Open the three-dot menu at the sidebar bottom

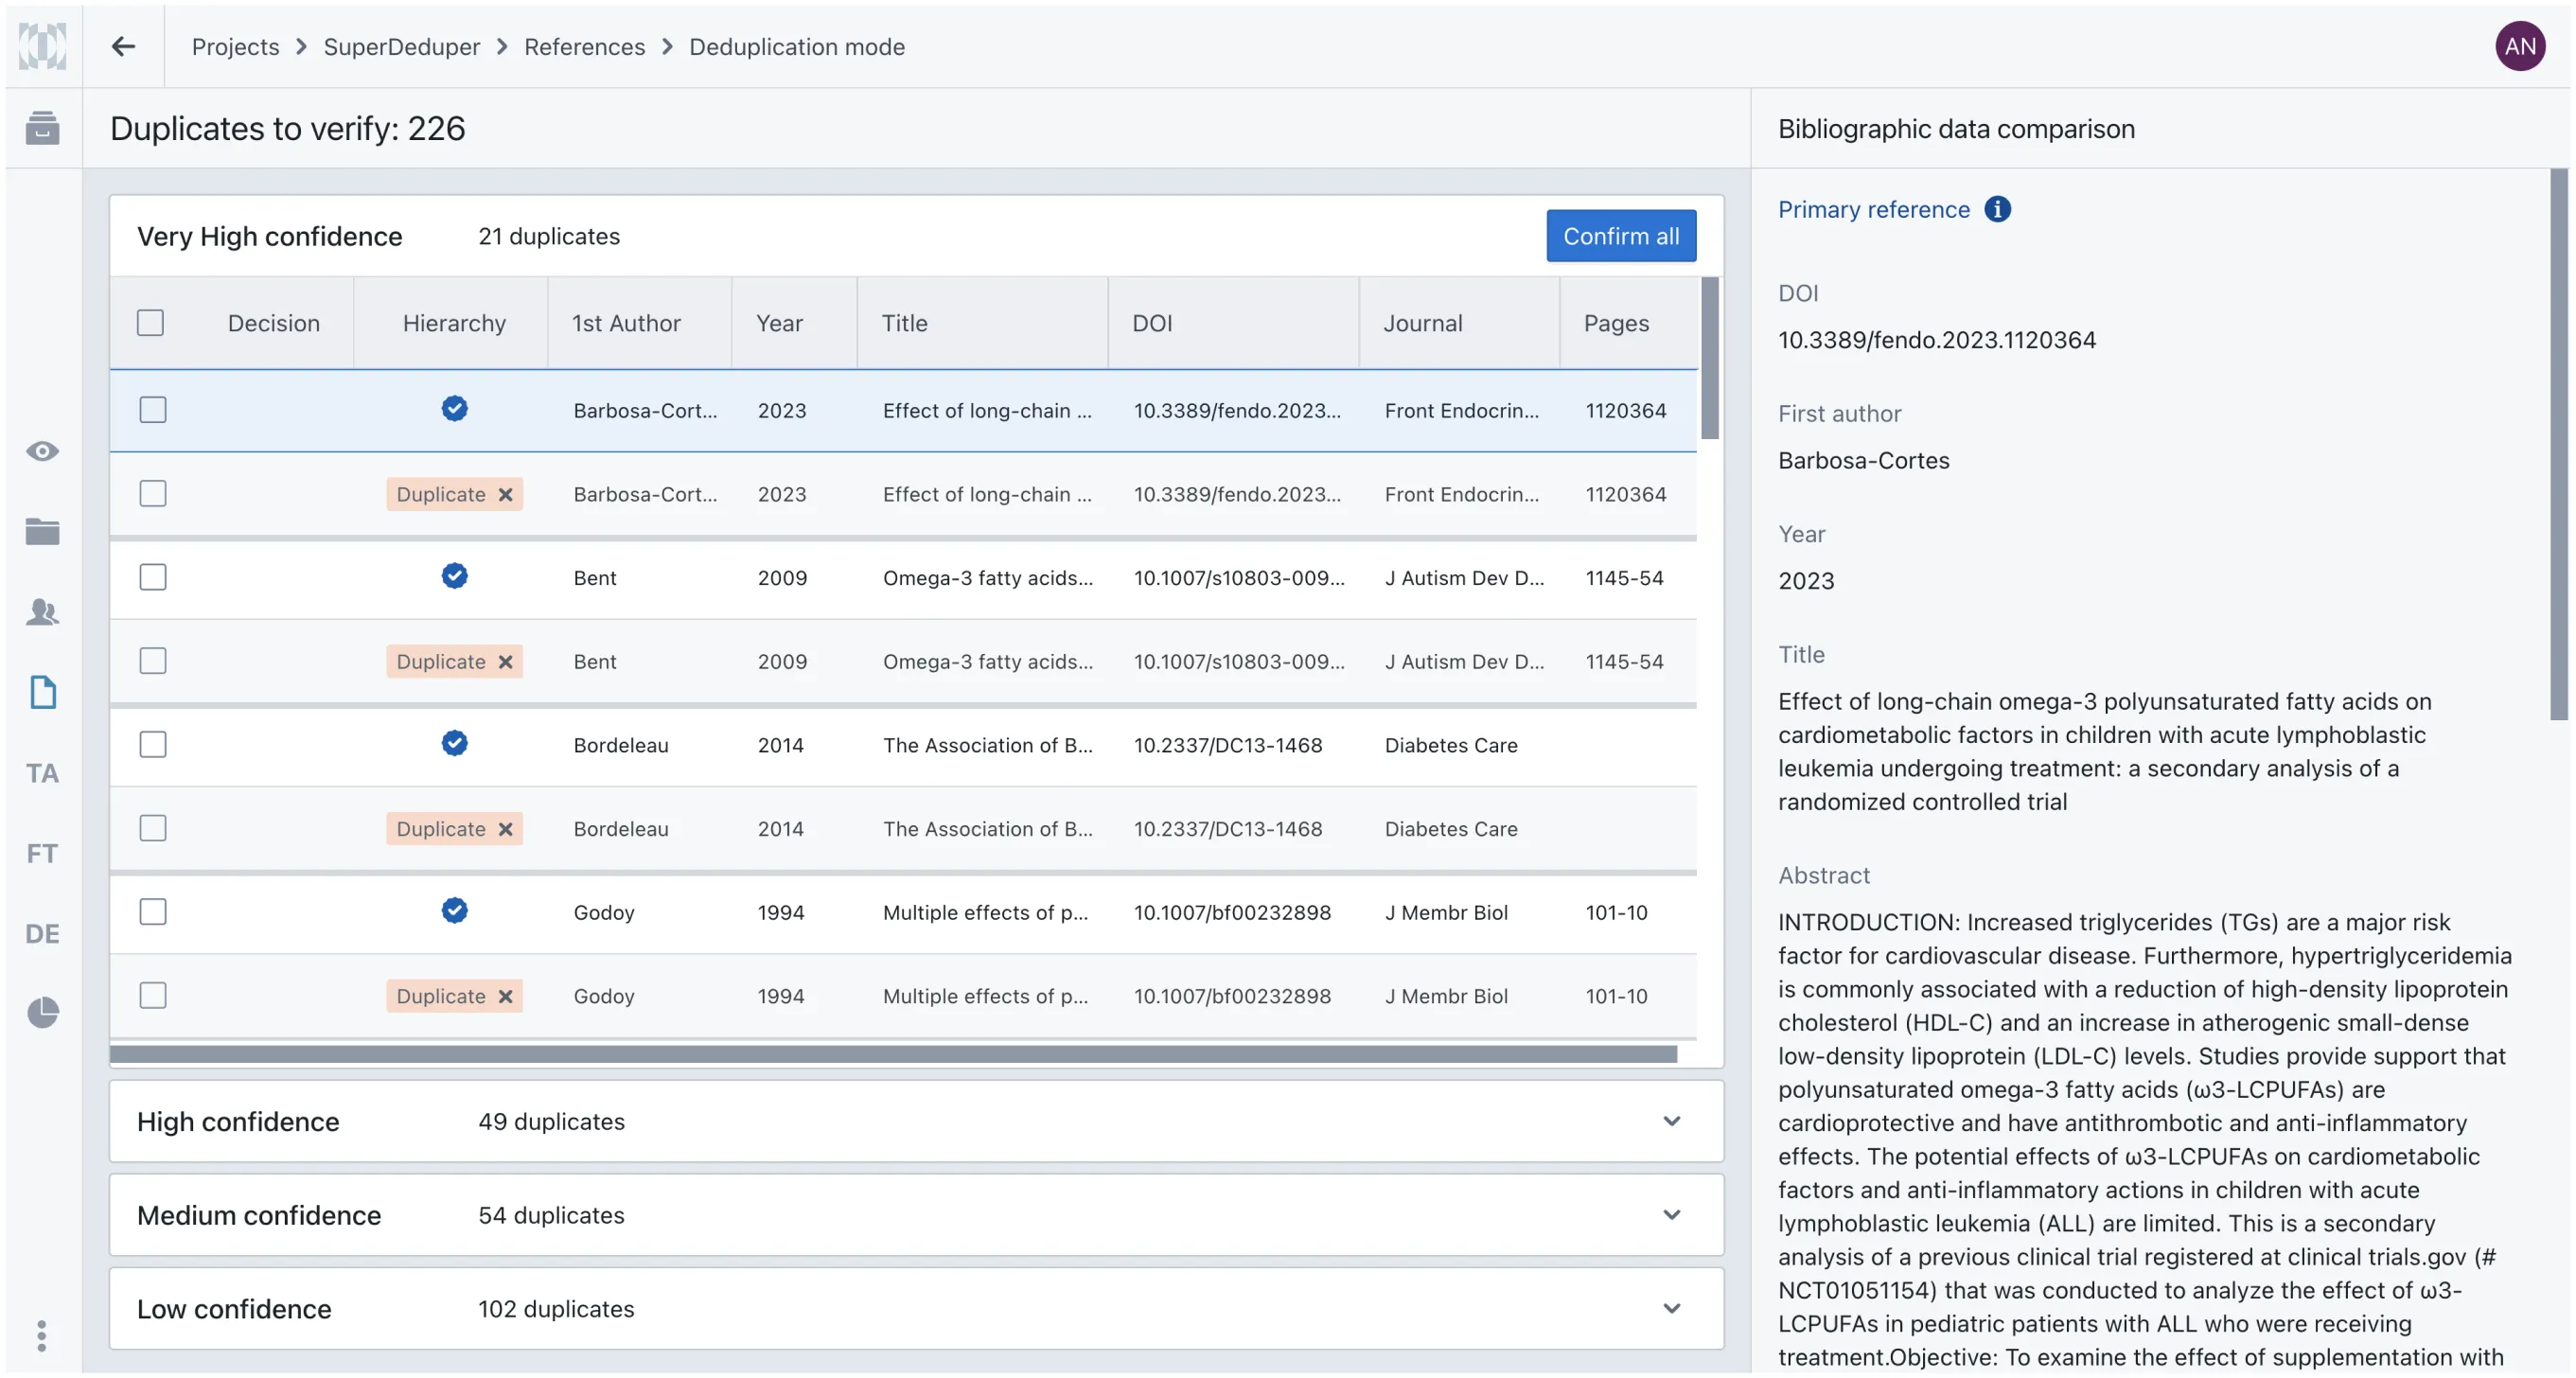(x=42, y=1334)
